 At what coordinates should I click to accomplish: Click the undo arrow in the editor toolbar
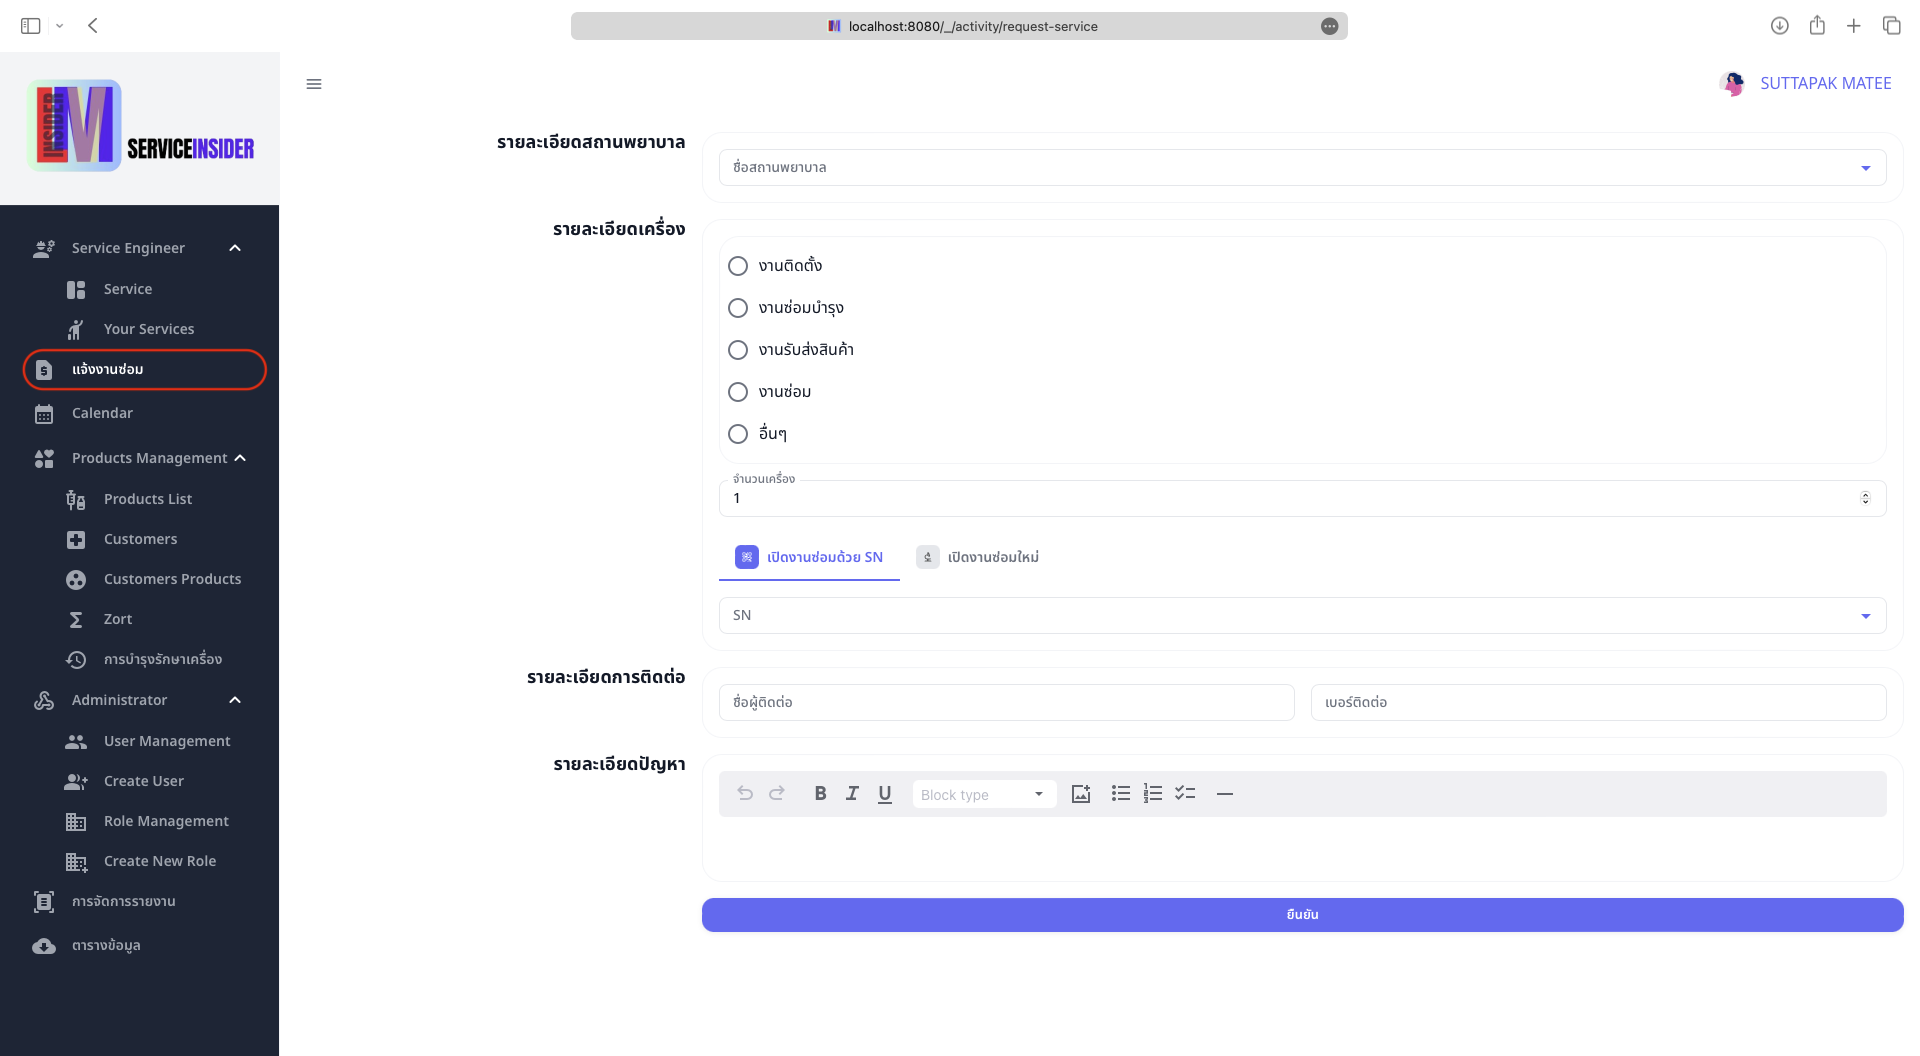(x=745, y=793)
